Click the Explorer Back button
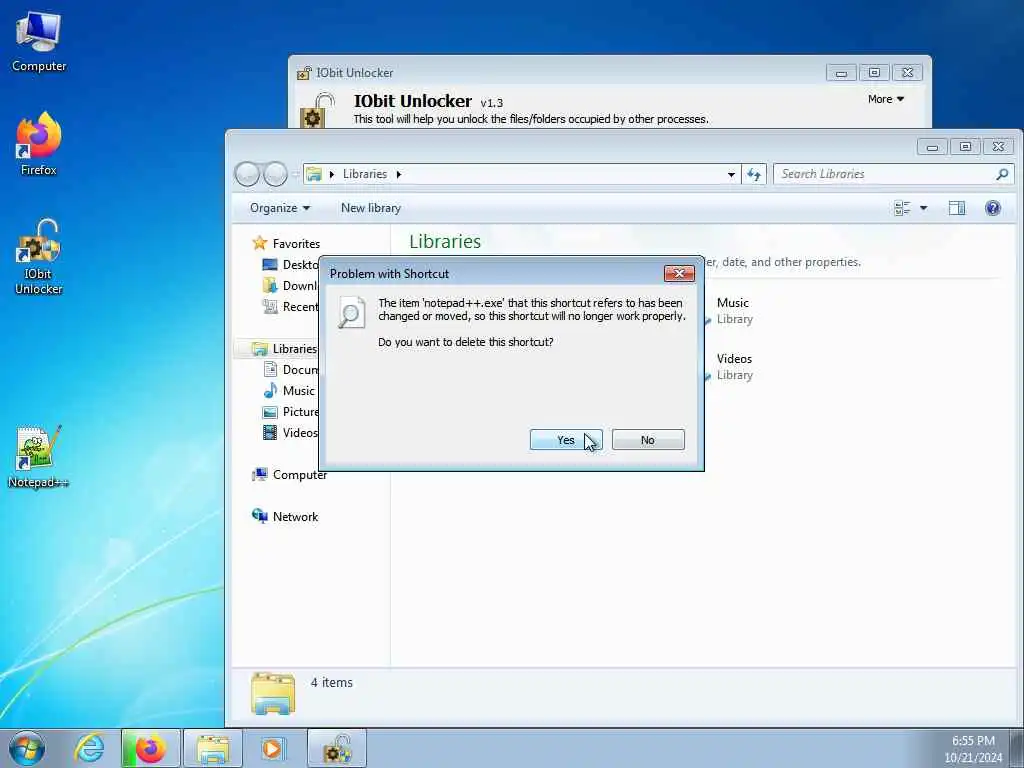This screenshot has width=1024, height=768. [248, 174]
